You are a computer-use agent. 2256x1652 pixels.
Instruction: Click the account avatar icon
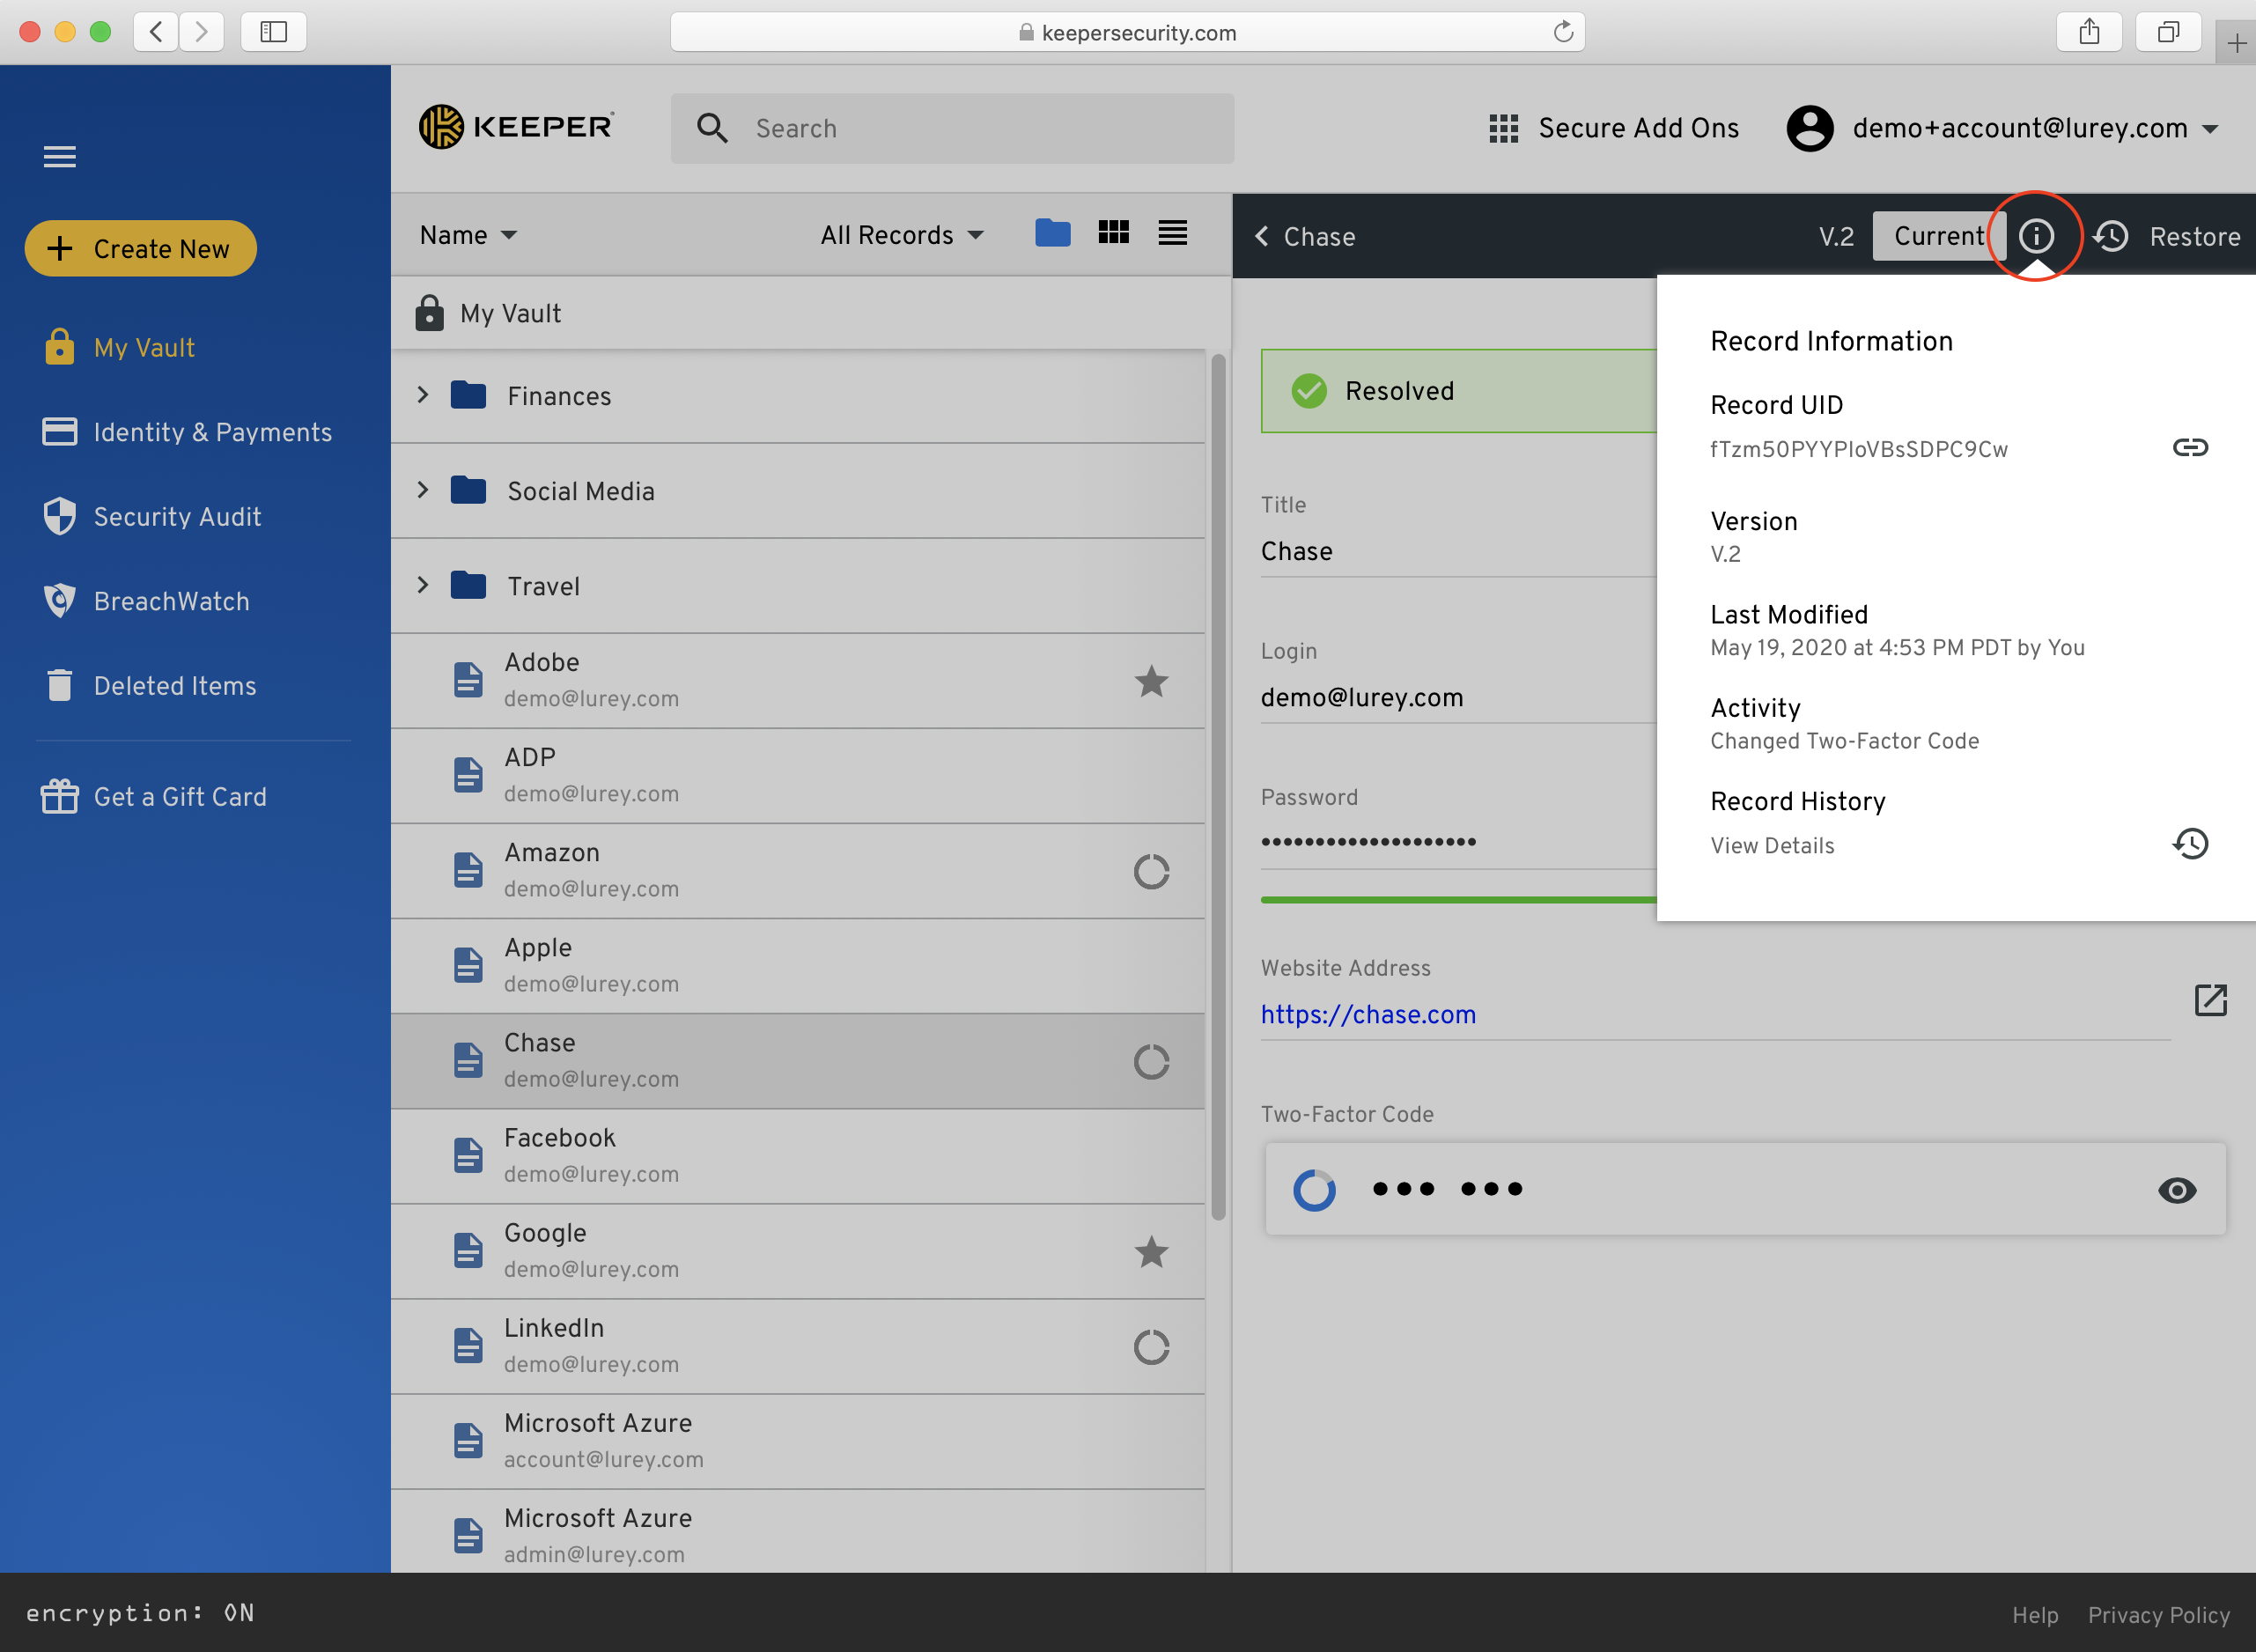(1809, 128)
